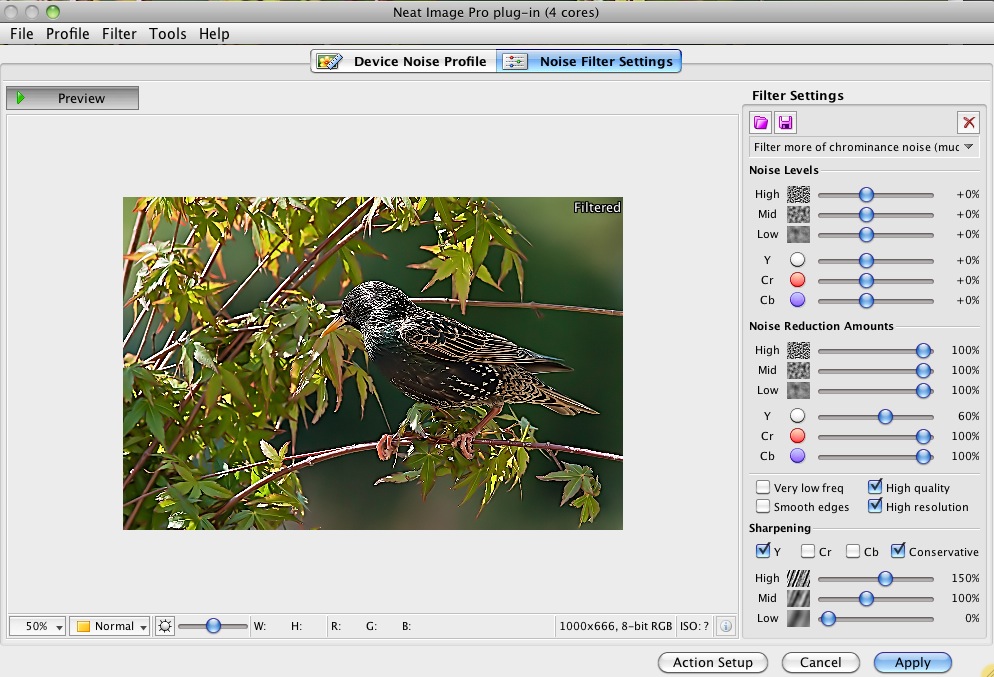Reset filter settings red X icon
The height and width of the screenshot is (677, 994).
point(969,122)
